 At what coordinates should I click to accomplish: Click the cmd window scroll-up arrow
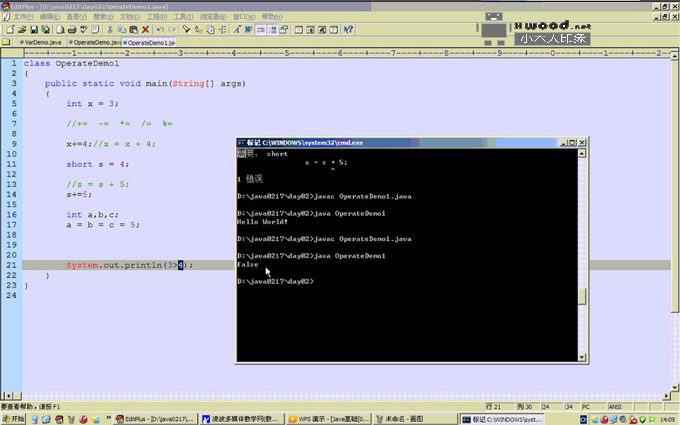(582, 153)
